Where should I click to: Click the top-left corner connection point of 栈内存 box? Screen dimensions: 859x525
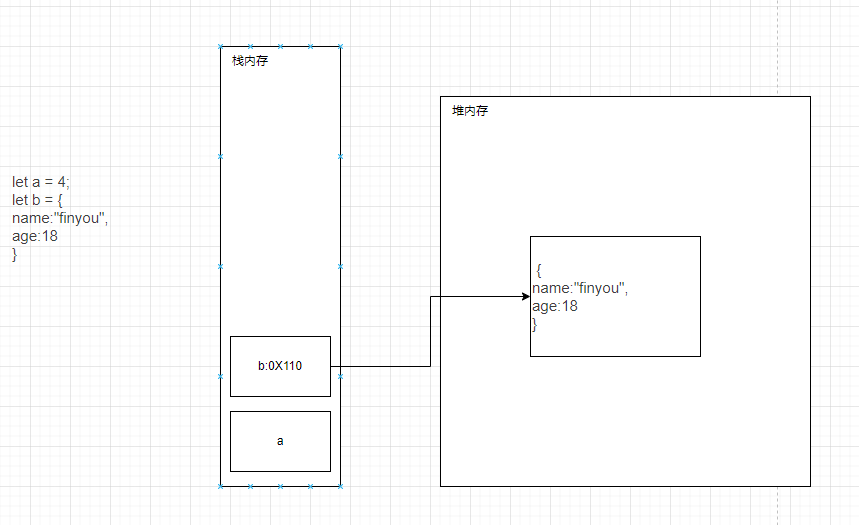(220, 46)
